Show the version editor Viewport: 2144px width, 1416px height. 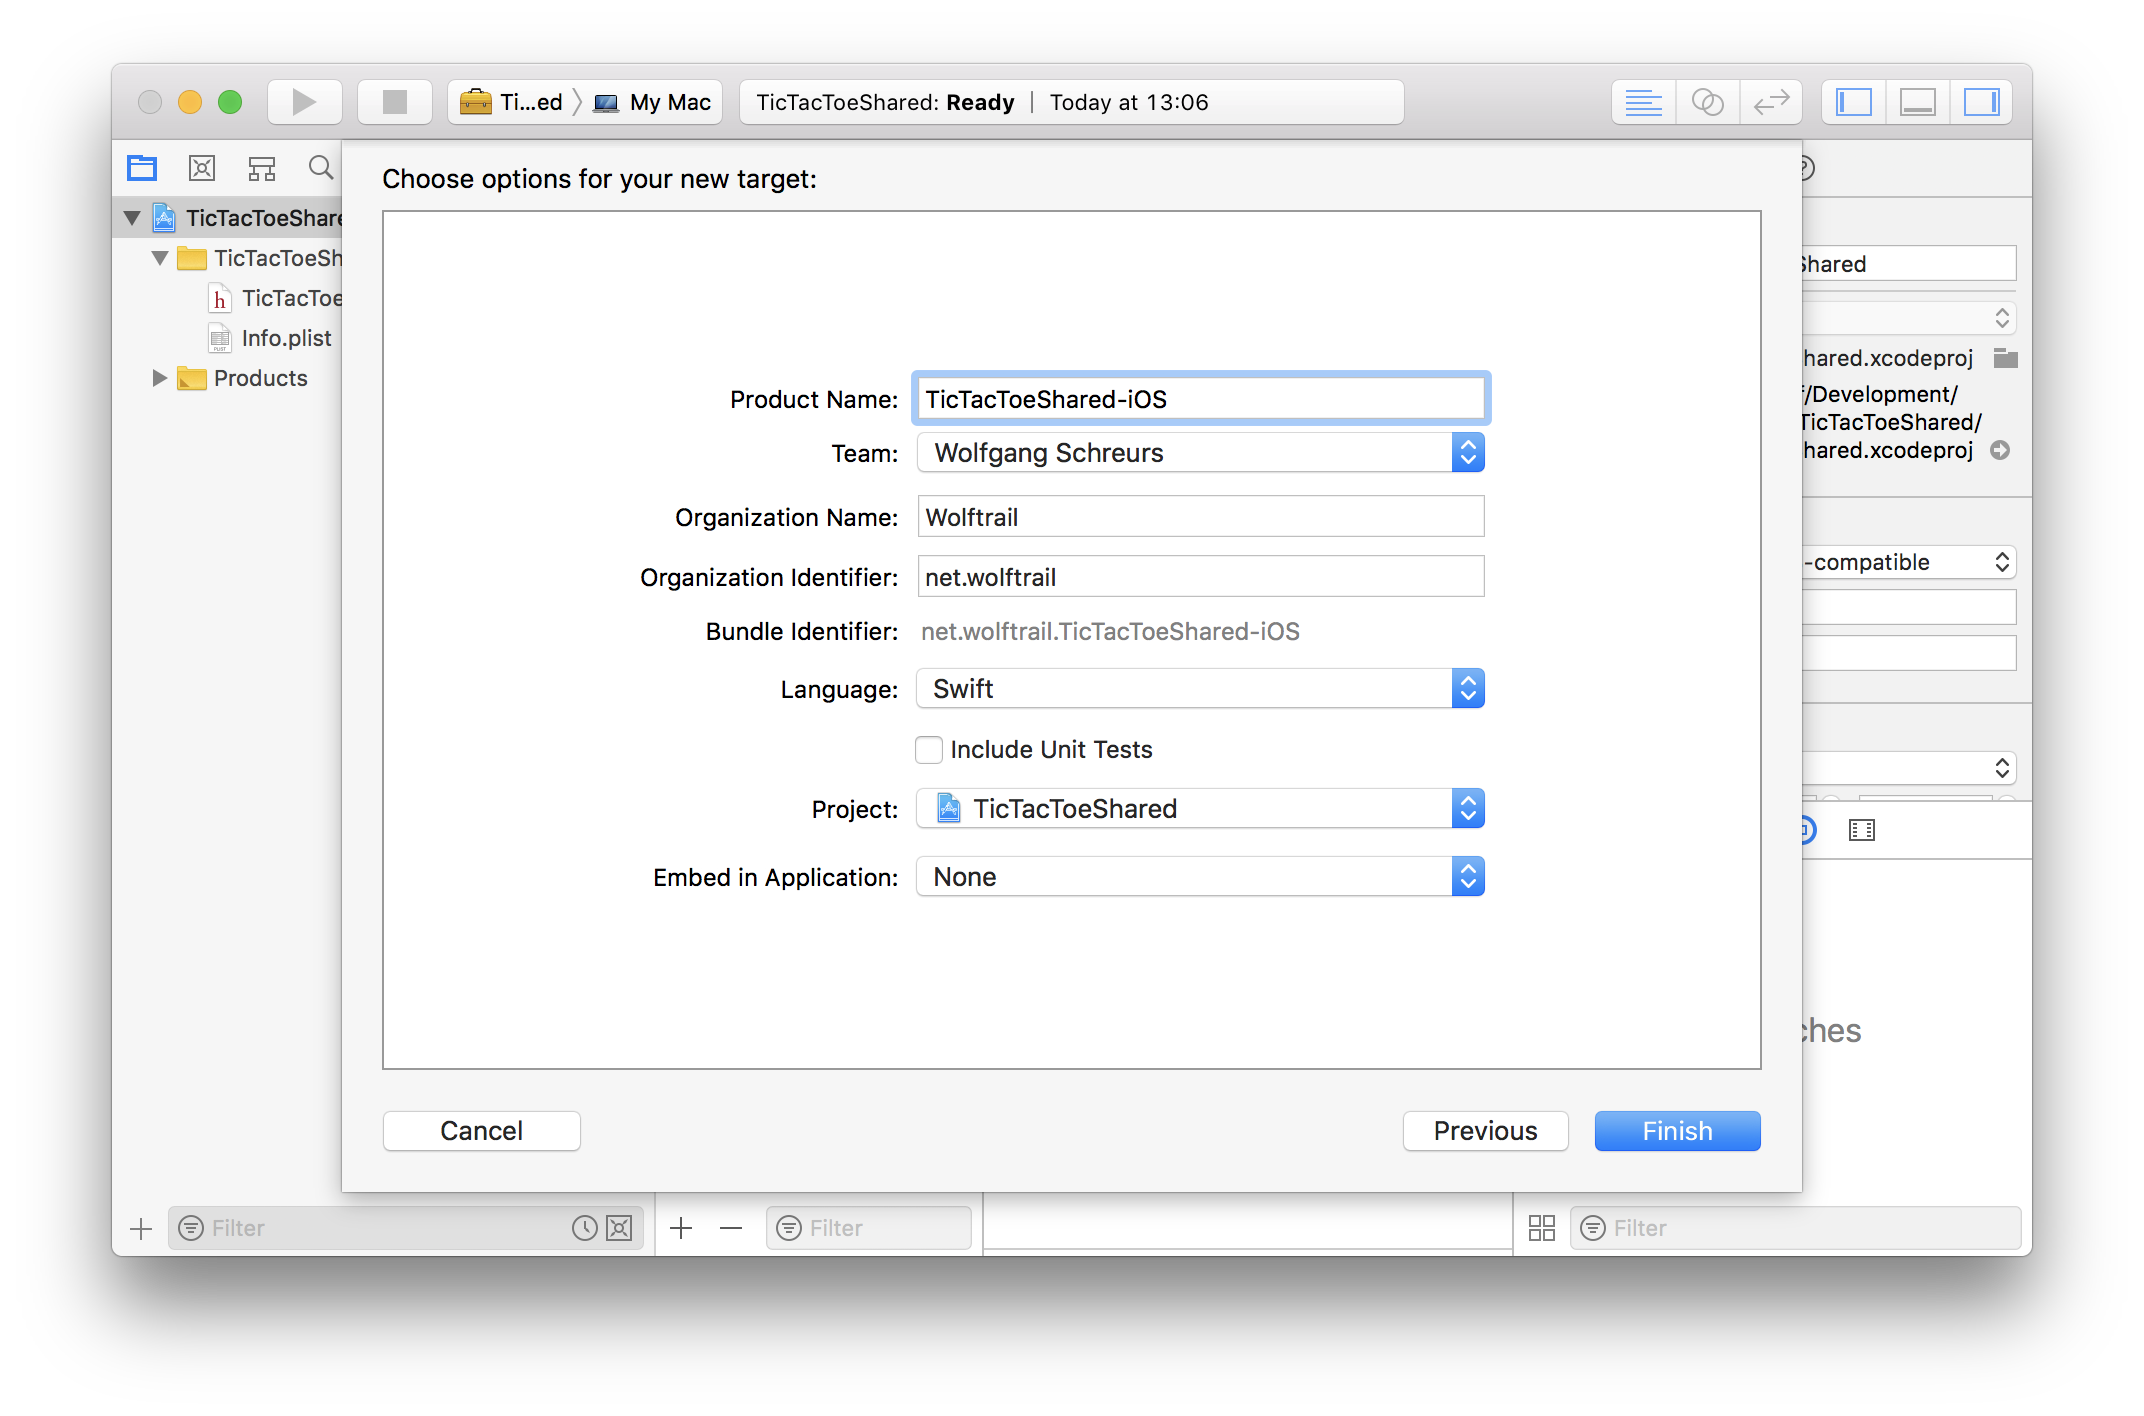point(1771,102)
